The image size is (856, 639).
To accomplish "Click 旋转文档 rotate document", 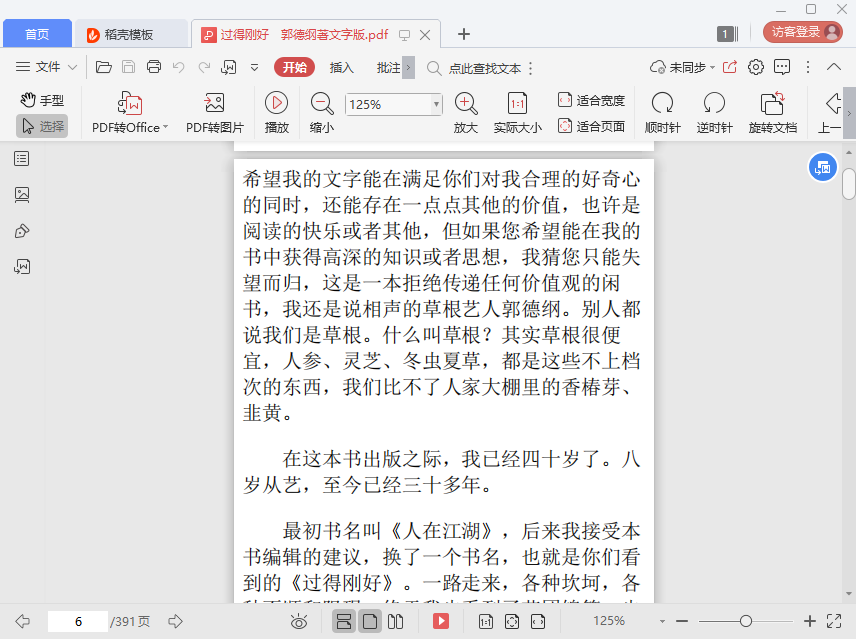I will 772,113.
